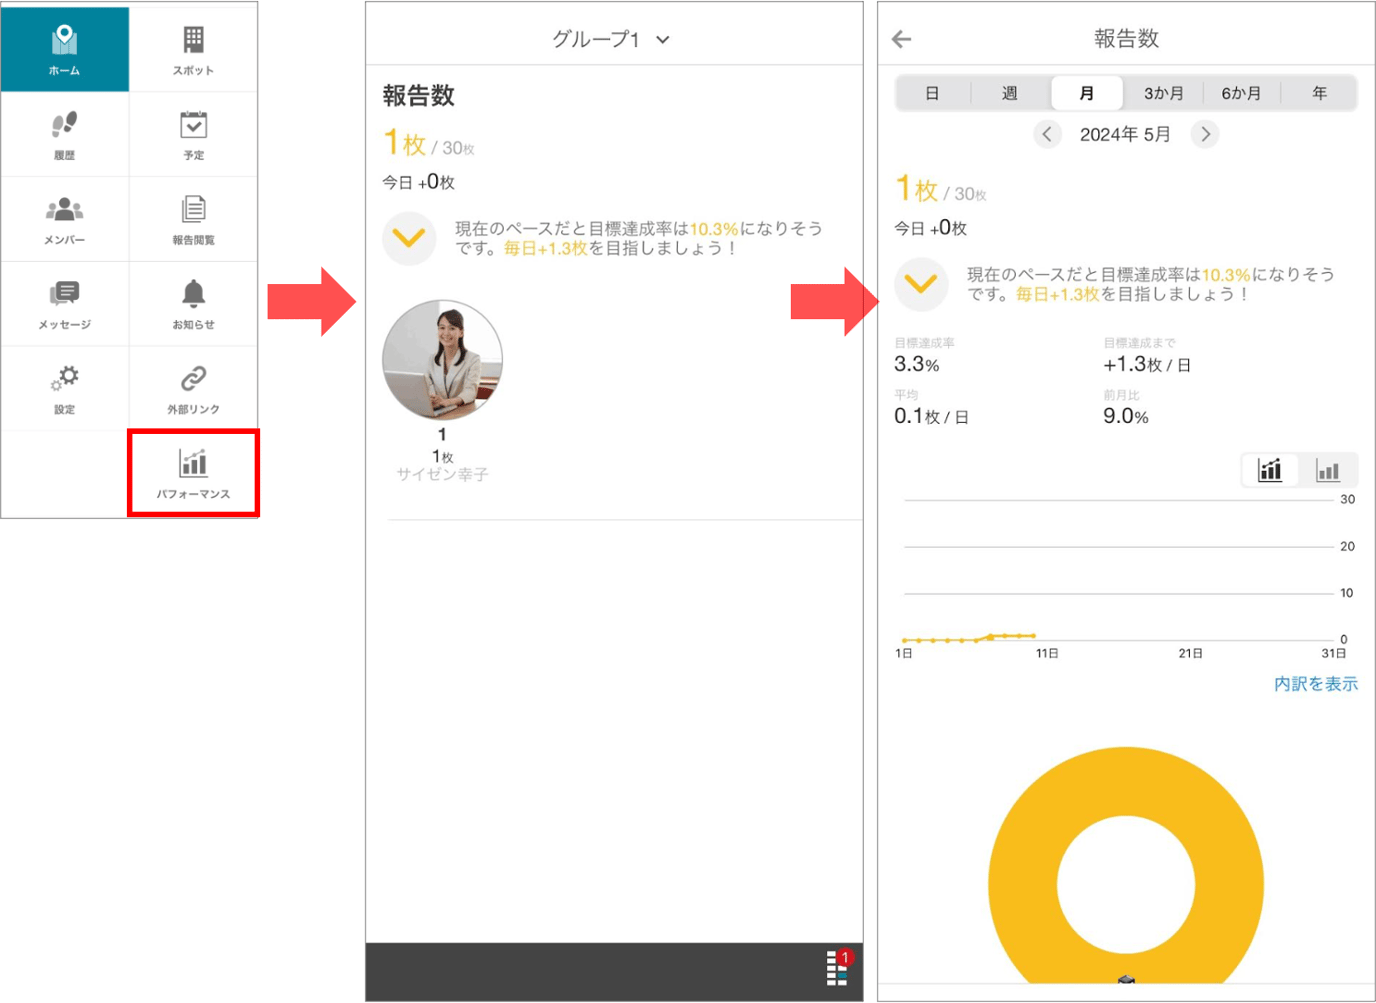Open the メンバー (Members) section
Screen dimensions: 1376x1003
click(x=65, y=219)
